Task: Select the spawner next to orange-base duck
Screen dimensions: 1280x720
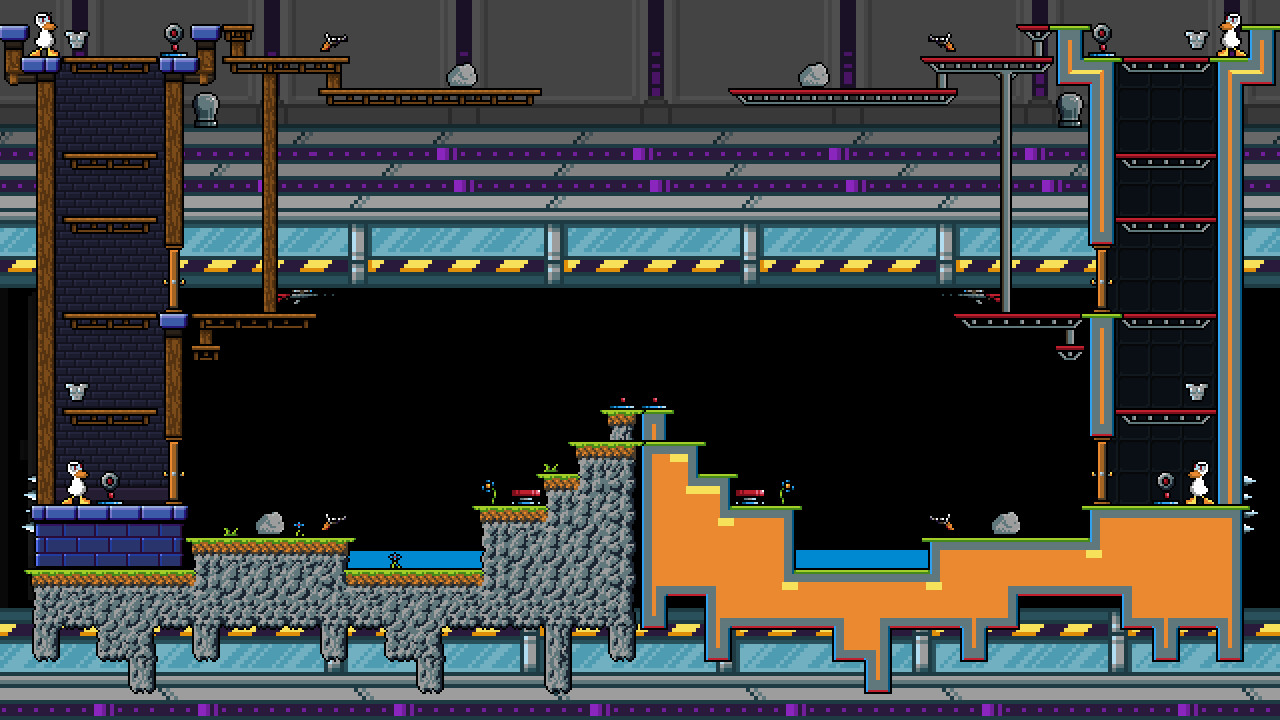Action: [x=1165, y=488]
